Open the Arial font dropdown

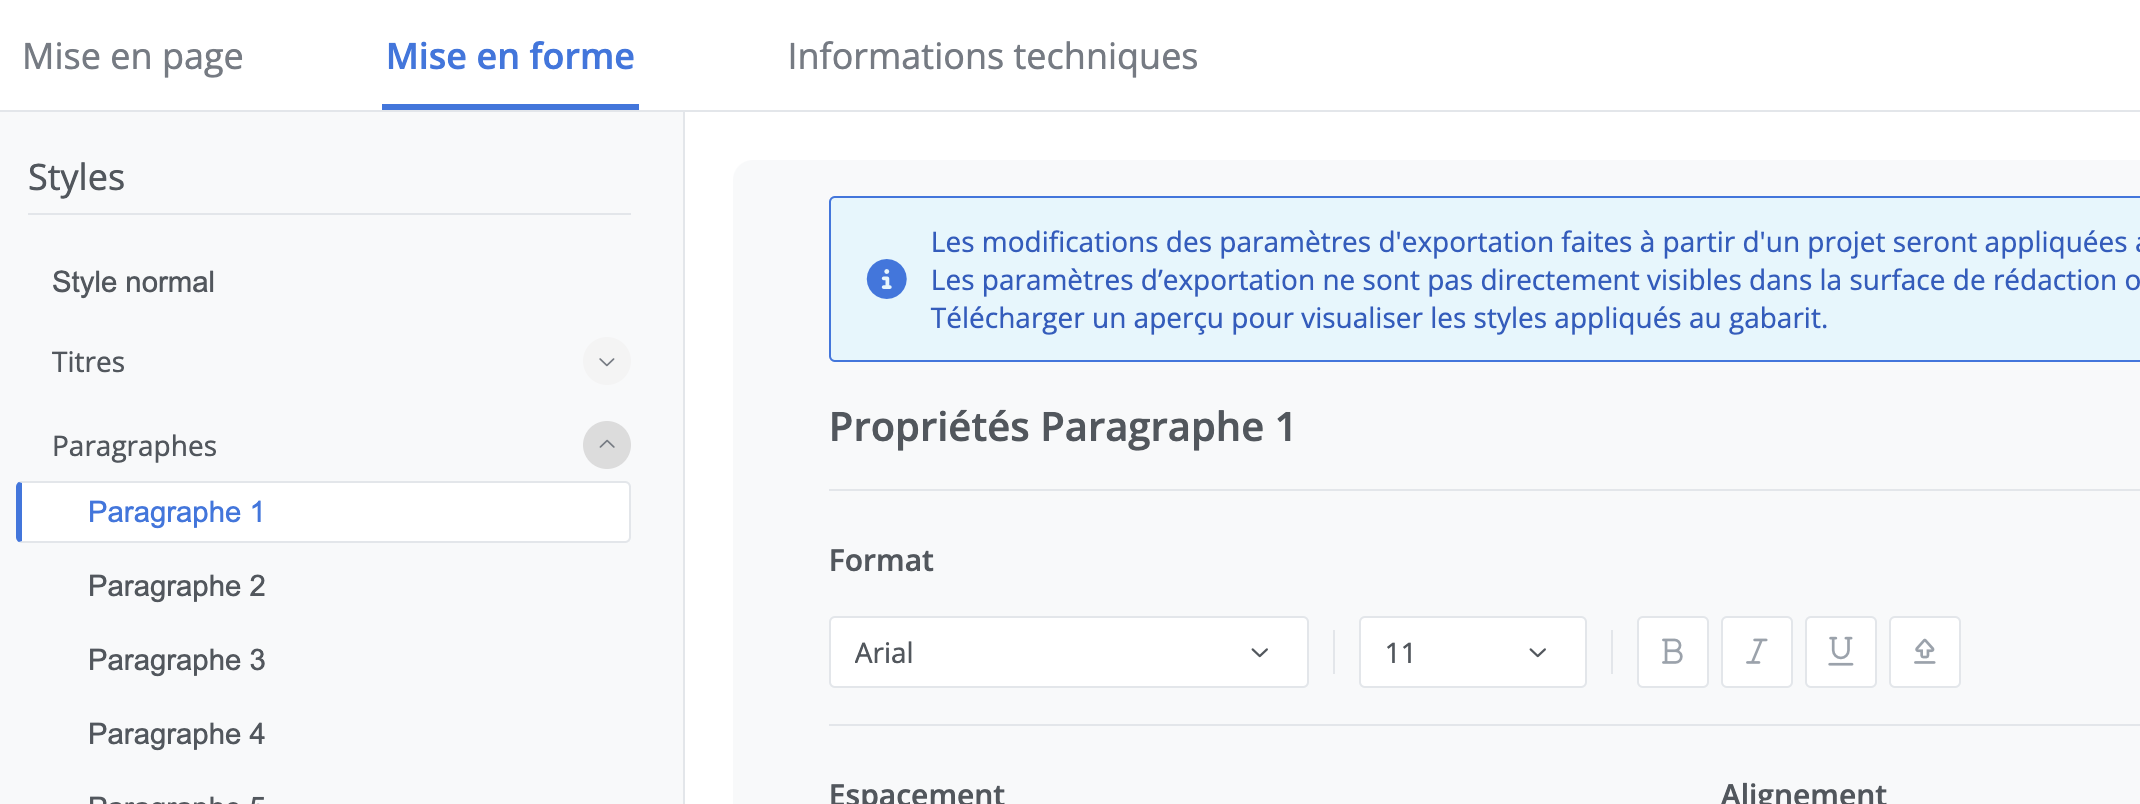click(x=1068, y=652)
